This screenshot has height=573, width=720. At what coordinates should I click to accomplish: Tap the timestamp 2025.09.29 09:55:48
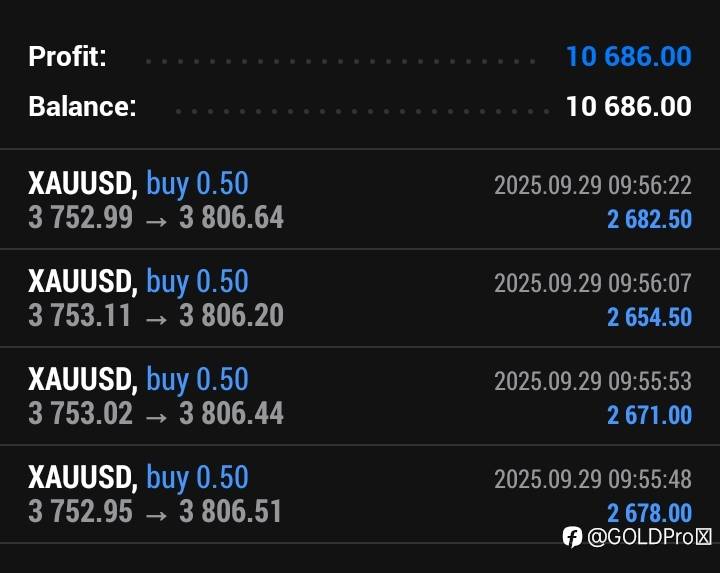pyautogui.click(x=592, y=479)
